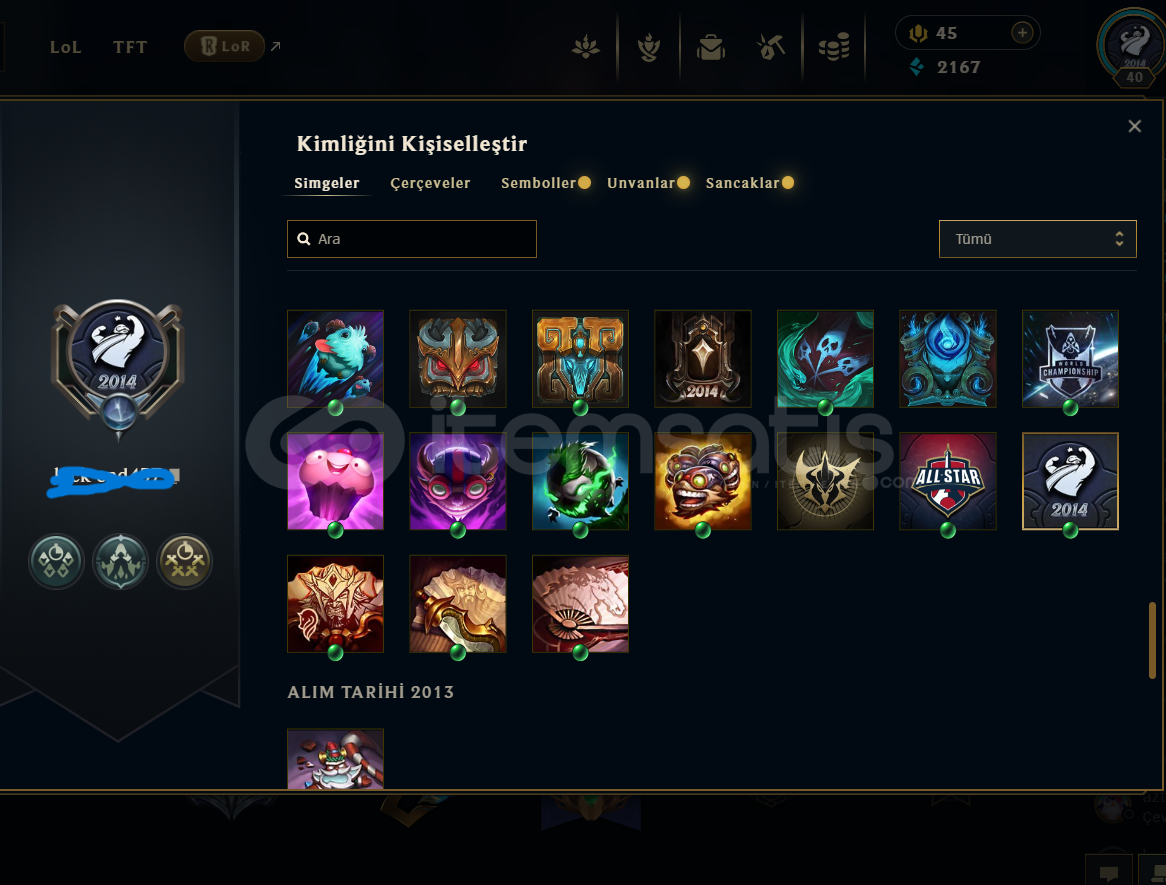Open the crafting hammer icon
Screen dimensions: 1166x885
click(x=771, y=48)
